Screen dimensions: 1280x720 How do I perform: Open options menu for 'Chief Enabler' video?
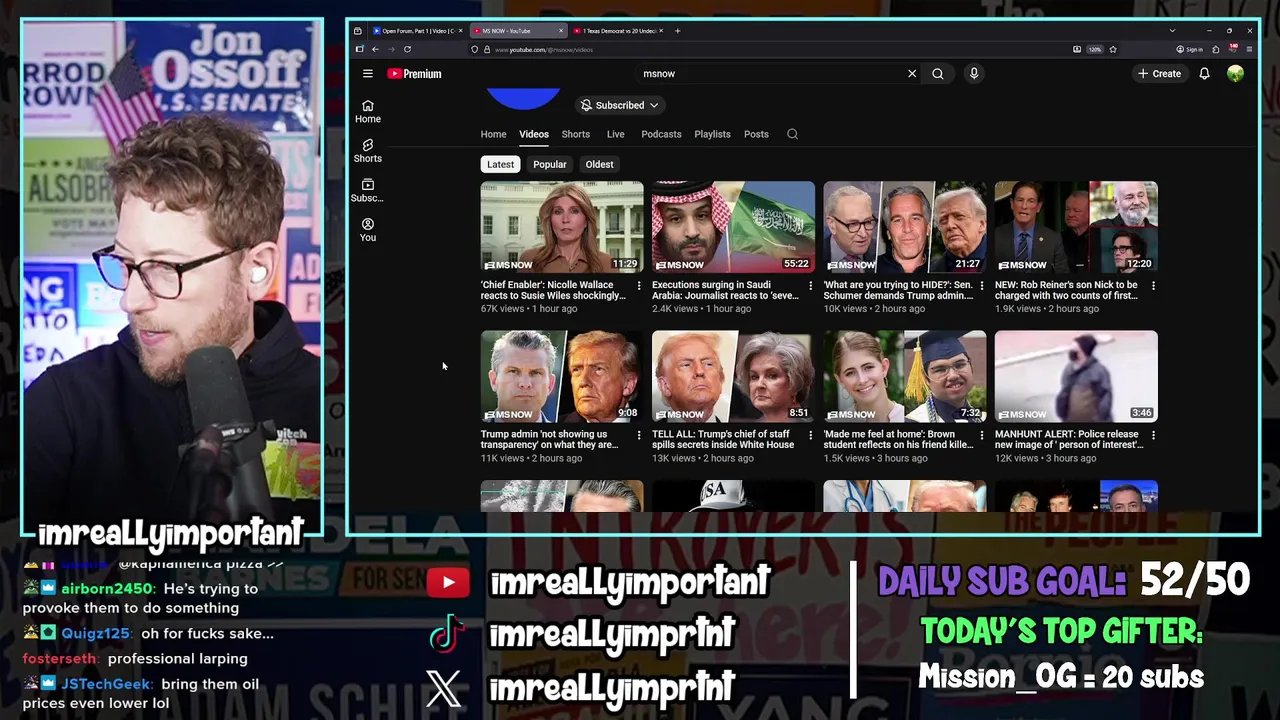click(x=639, y=286)
